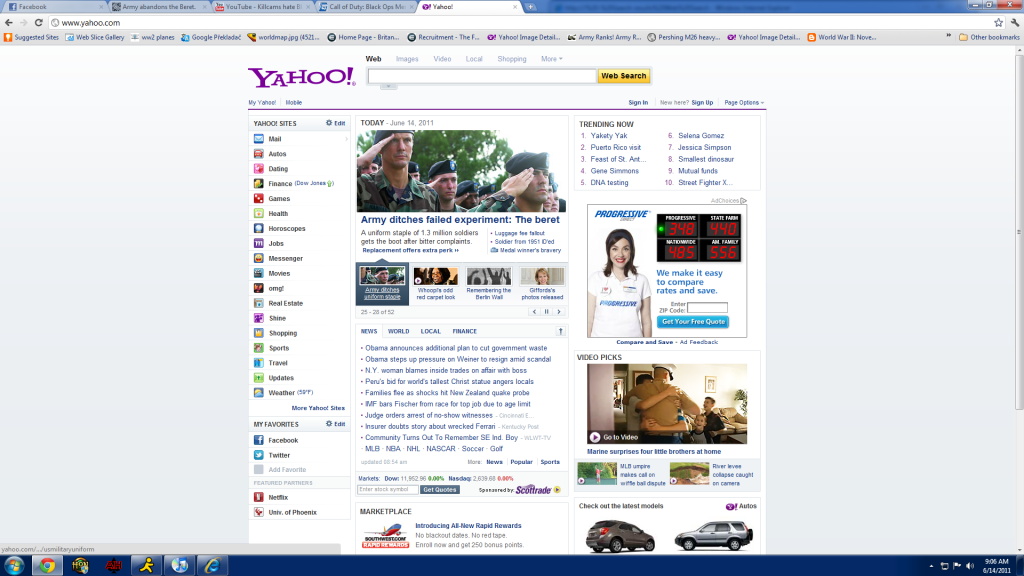Click the Autos sidebar icon

[x=259, y=154]
